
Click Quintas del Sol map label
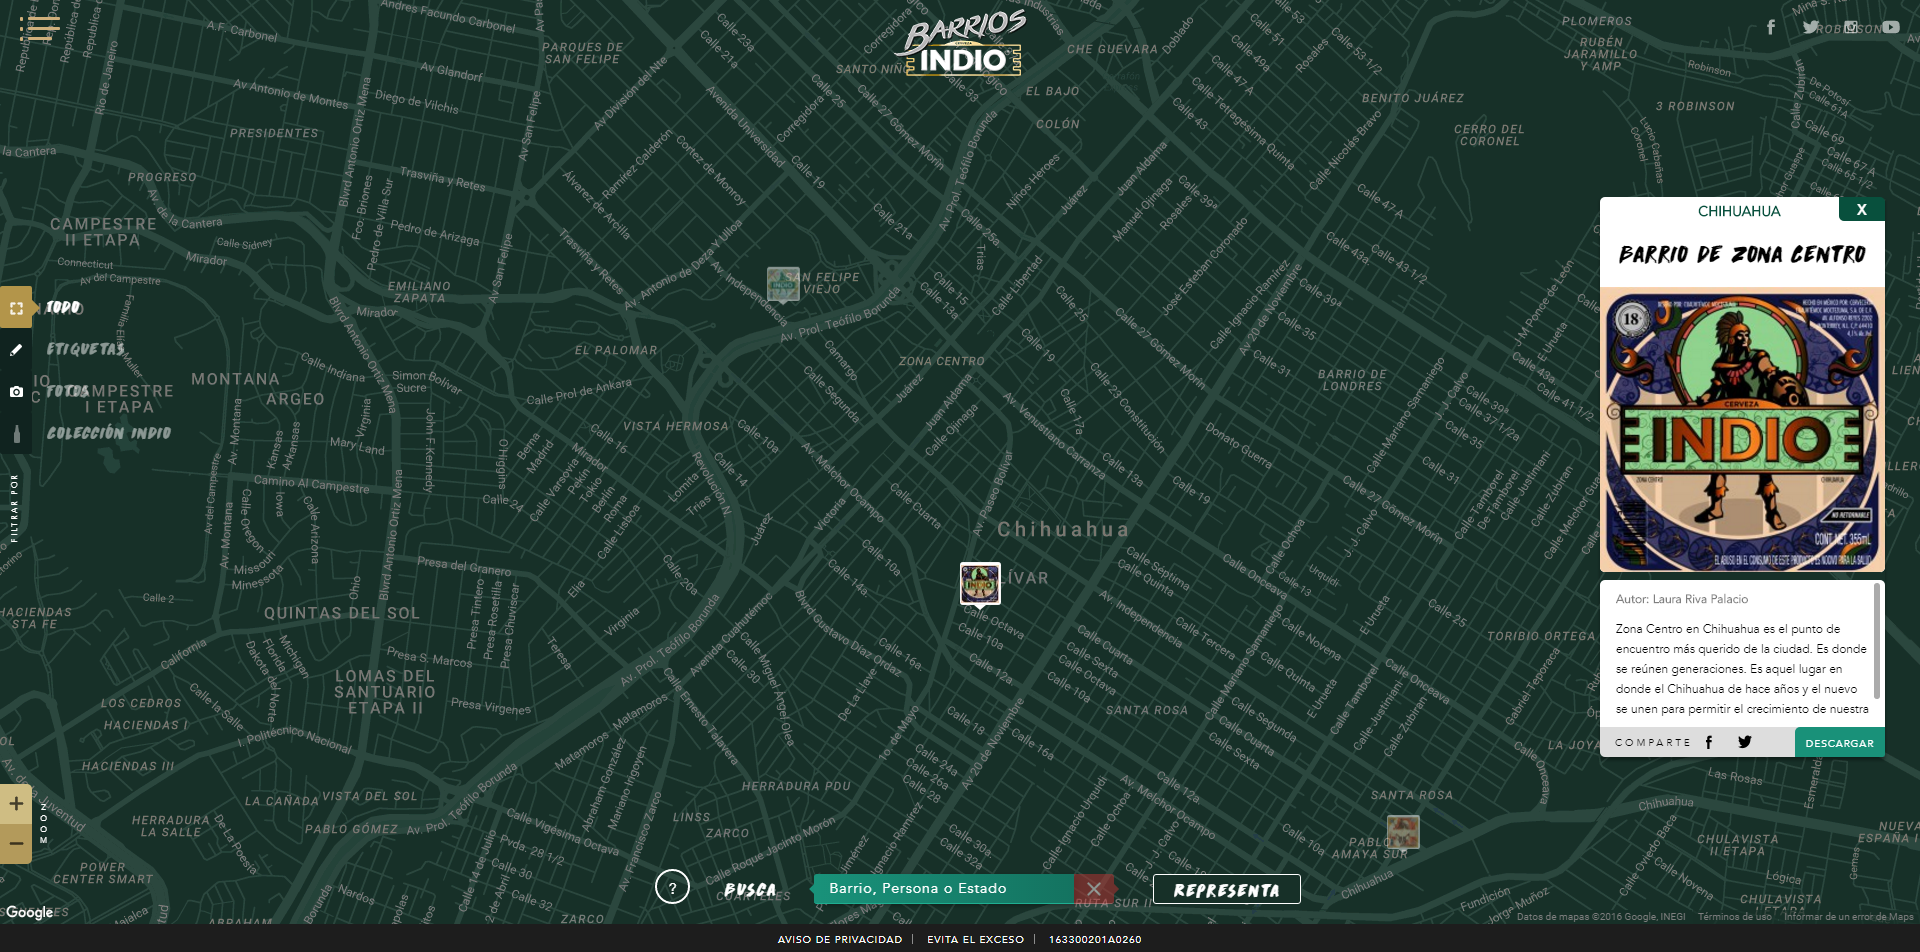pos(342,613)
